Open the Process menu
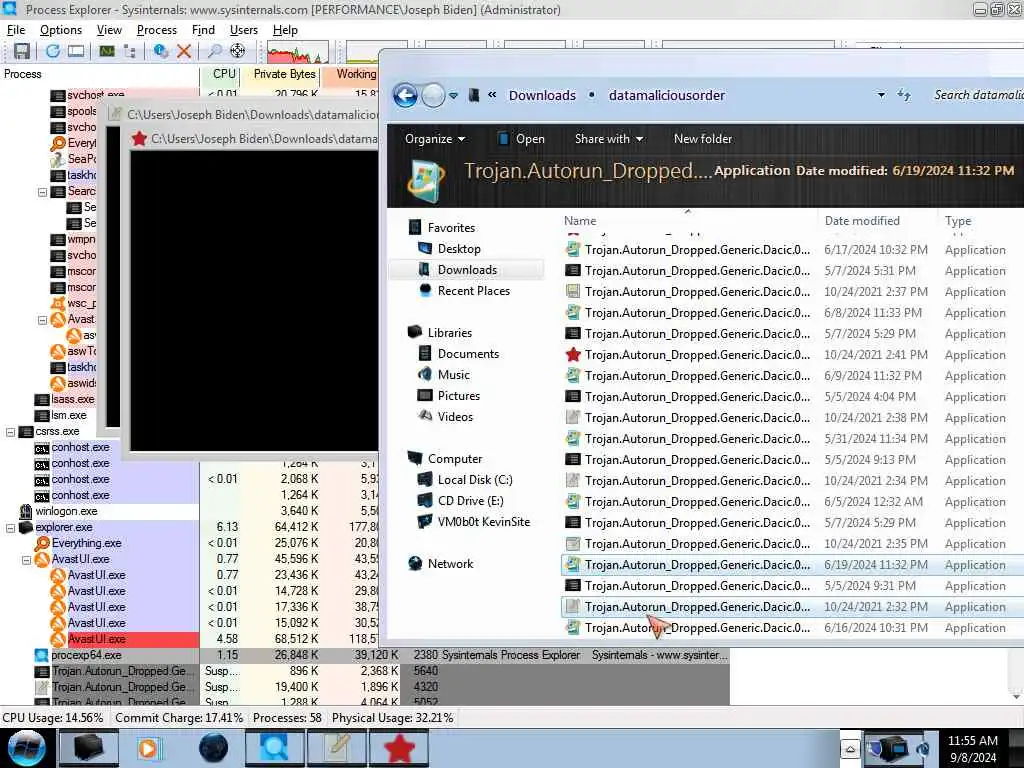Viewport: 1024px width, 768px height. click(x=157, y=30)
